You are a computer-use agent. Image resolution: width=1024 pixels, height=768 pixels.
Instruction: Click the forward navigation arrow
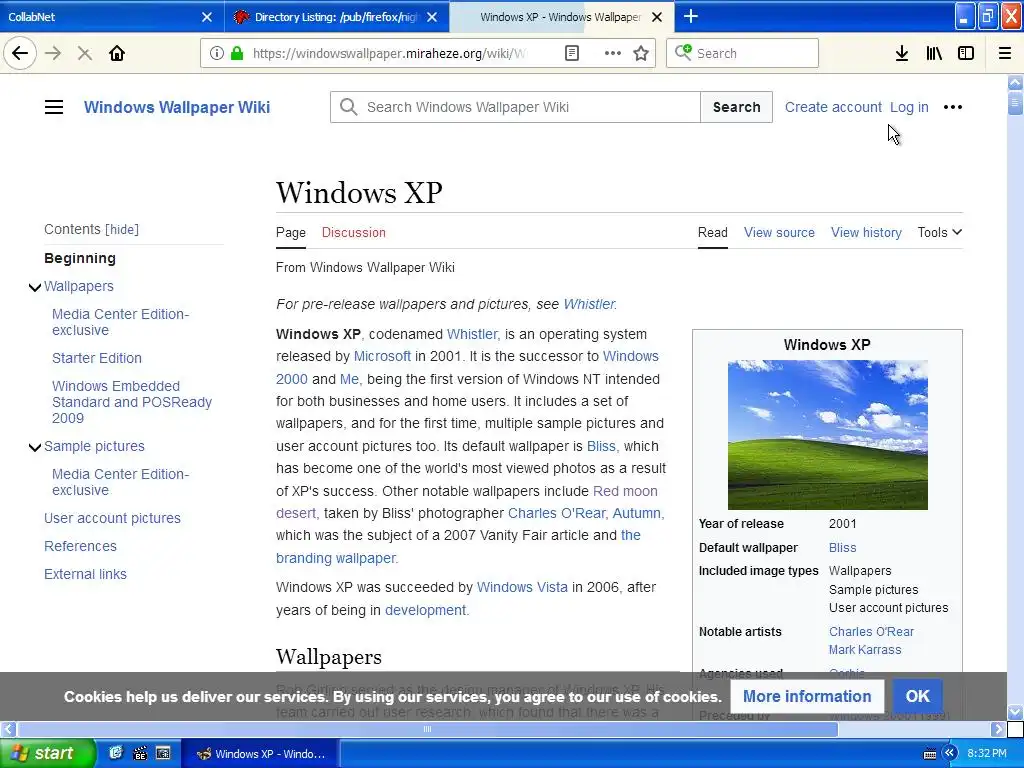tap(54, 53)
